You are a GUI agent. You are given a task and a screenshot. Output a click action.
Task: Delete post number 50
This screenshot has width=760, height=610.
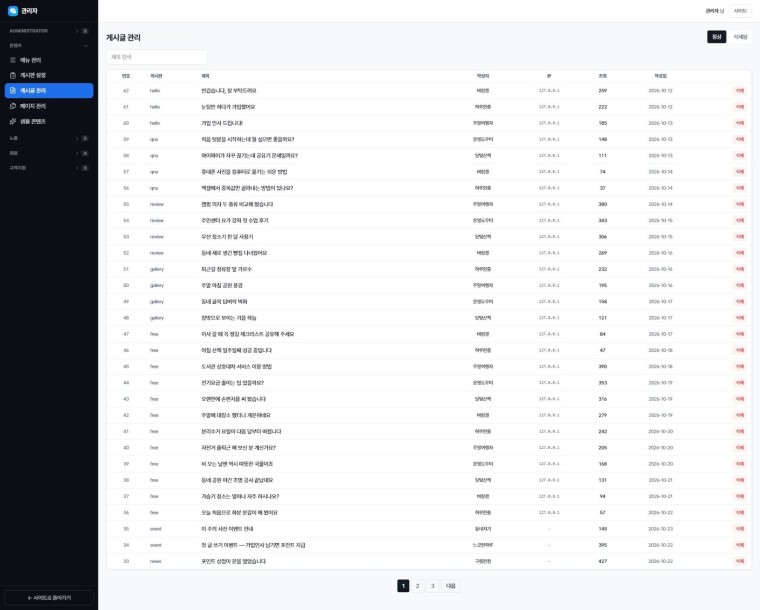[740, 285]
